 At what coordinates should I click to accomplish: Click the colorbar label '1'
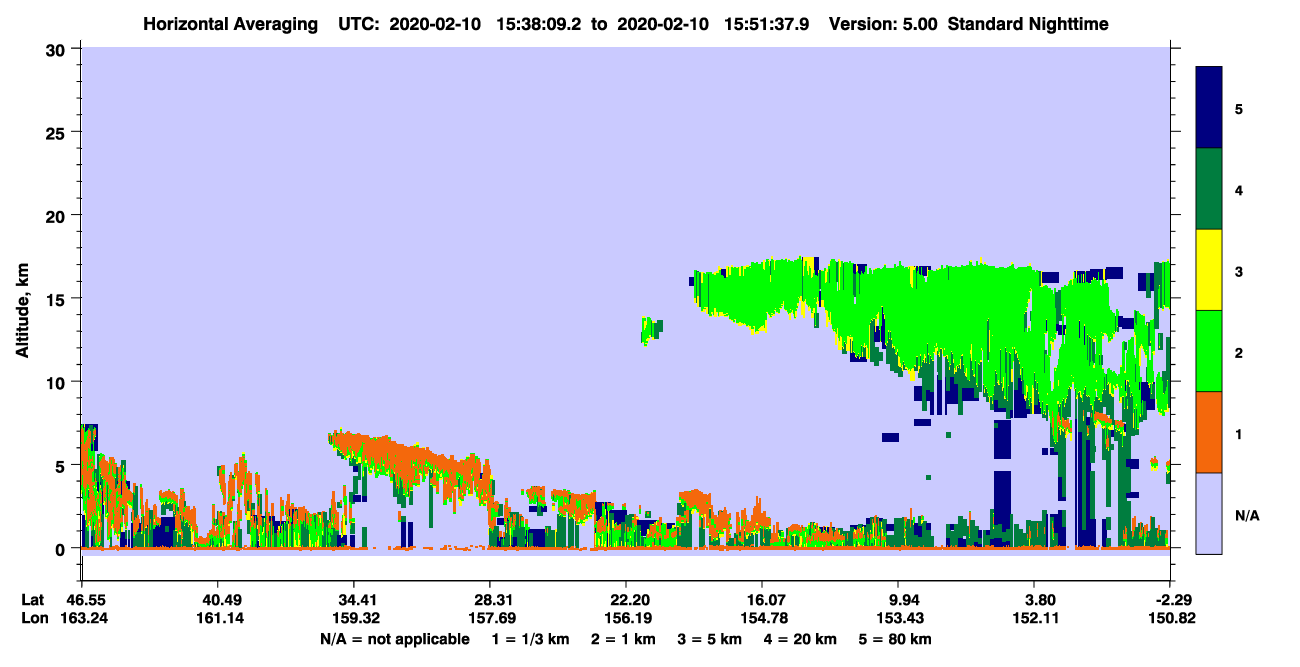(1239, 434)
